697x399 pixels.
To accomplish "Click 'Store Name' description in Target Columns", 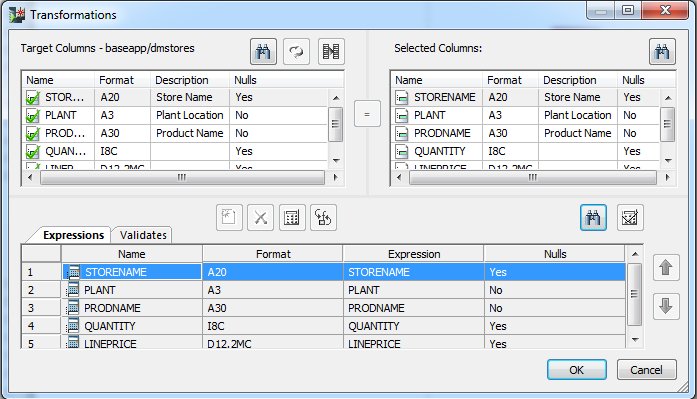I will click(184, 97).
